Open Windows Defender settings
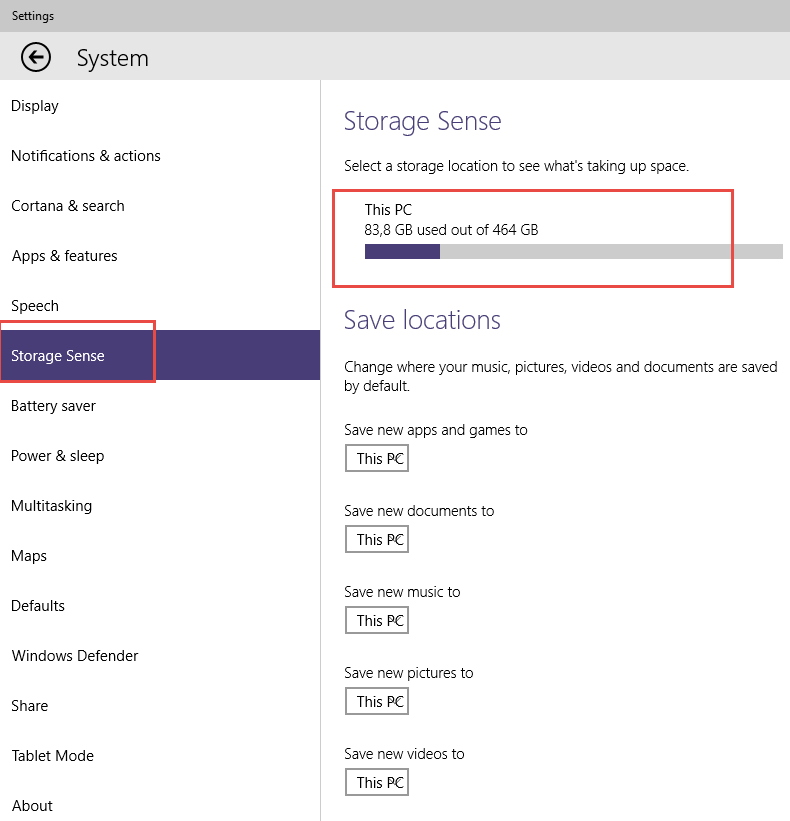 (75, 656)
